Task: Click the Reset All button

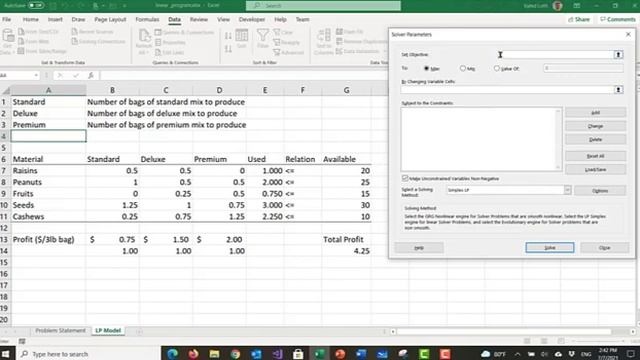Action: point(596,156)
